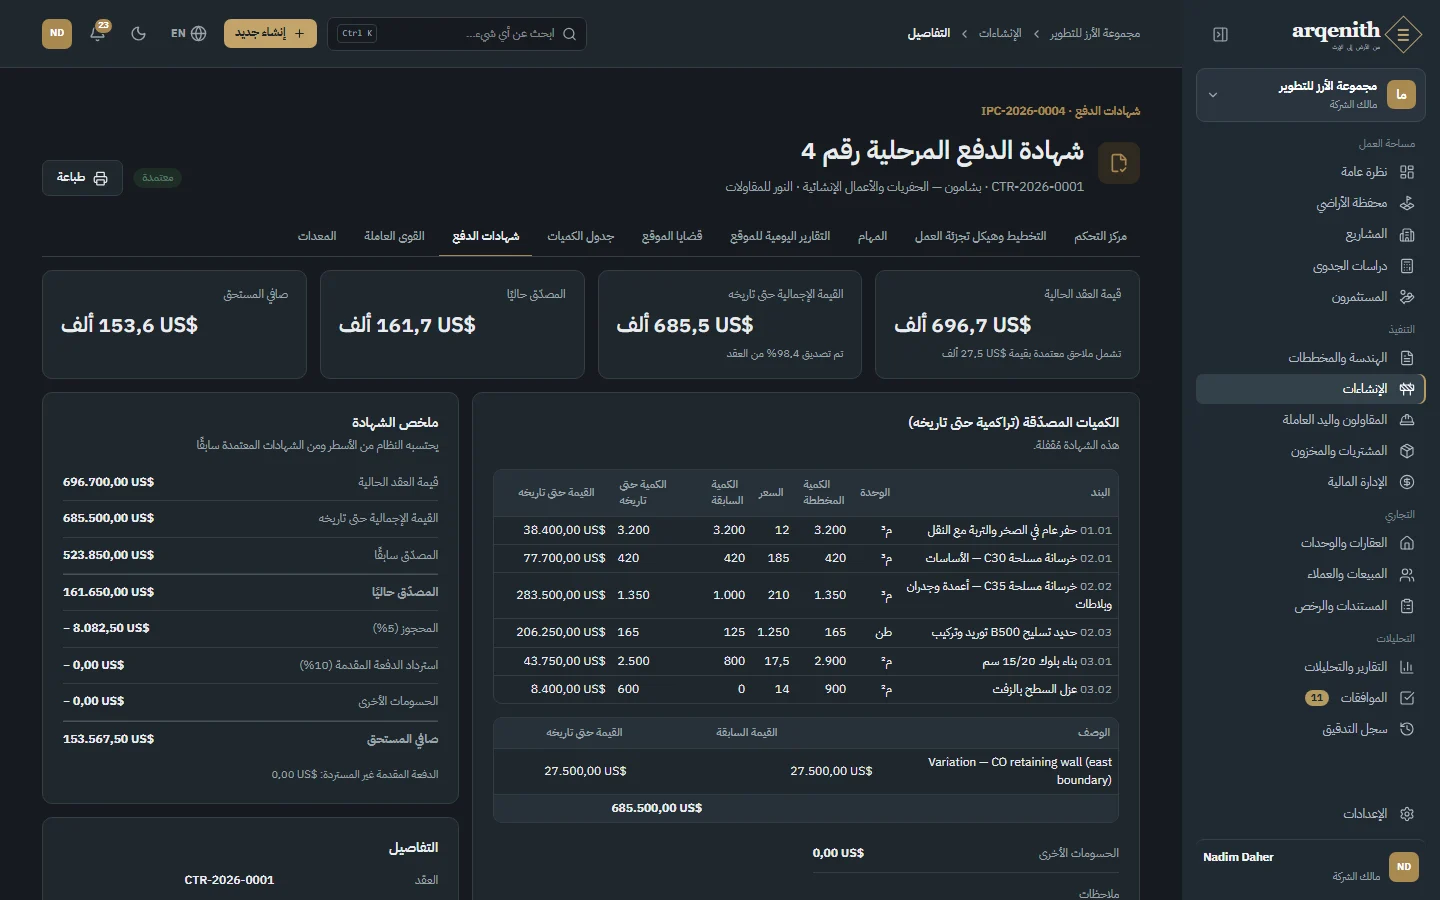The image size is (1440, 900).
Task: Expand the مجموعة الأرز للتطوير company switcher
Action: tap(1310, 95)
